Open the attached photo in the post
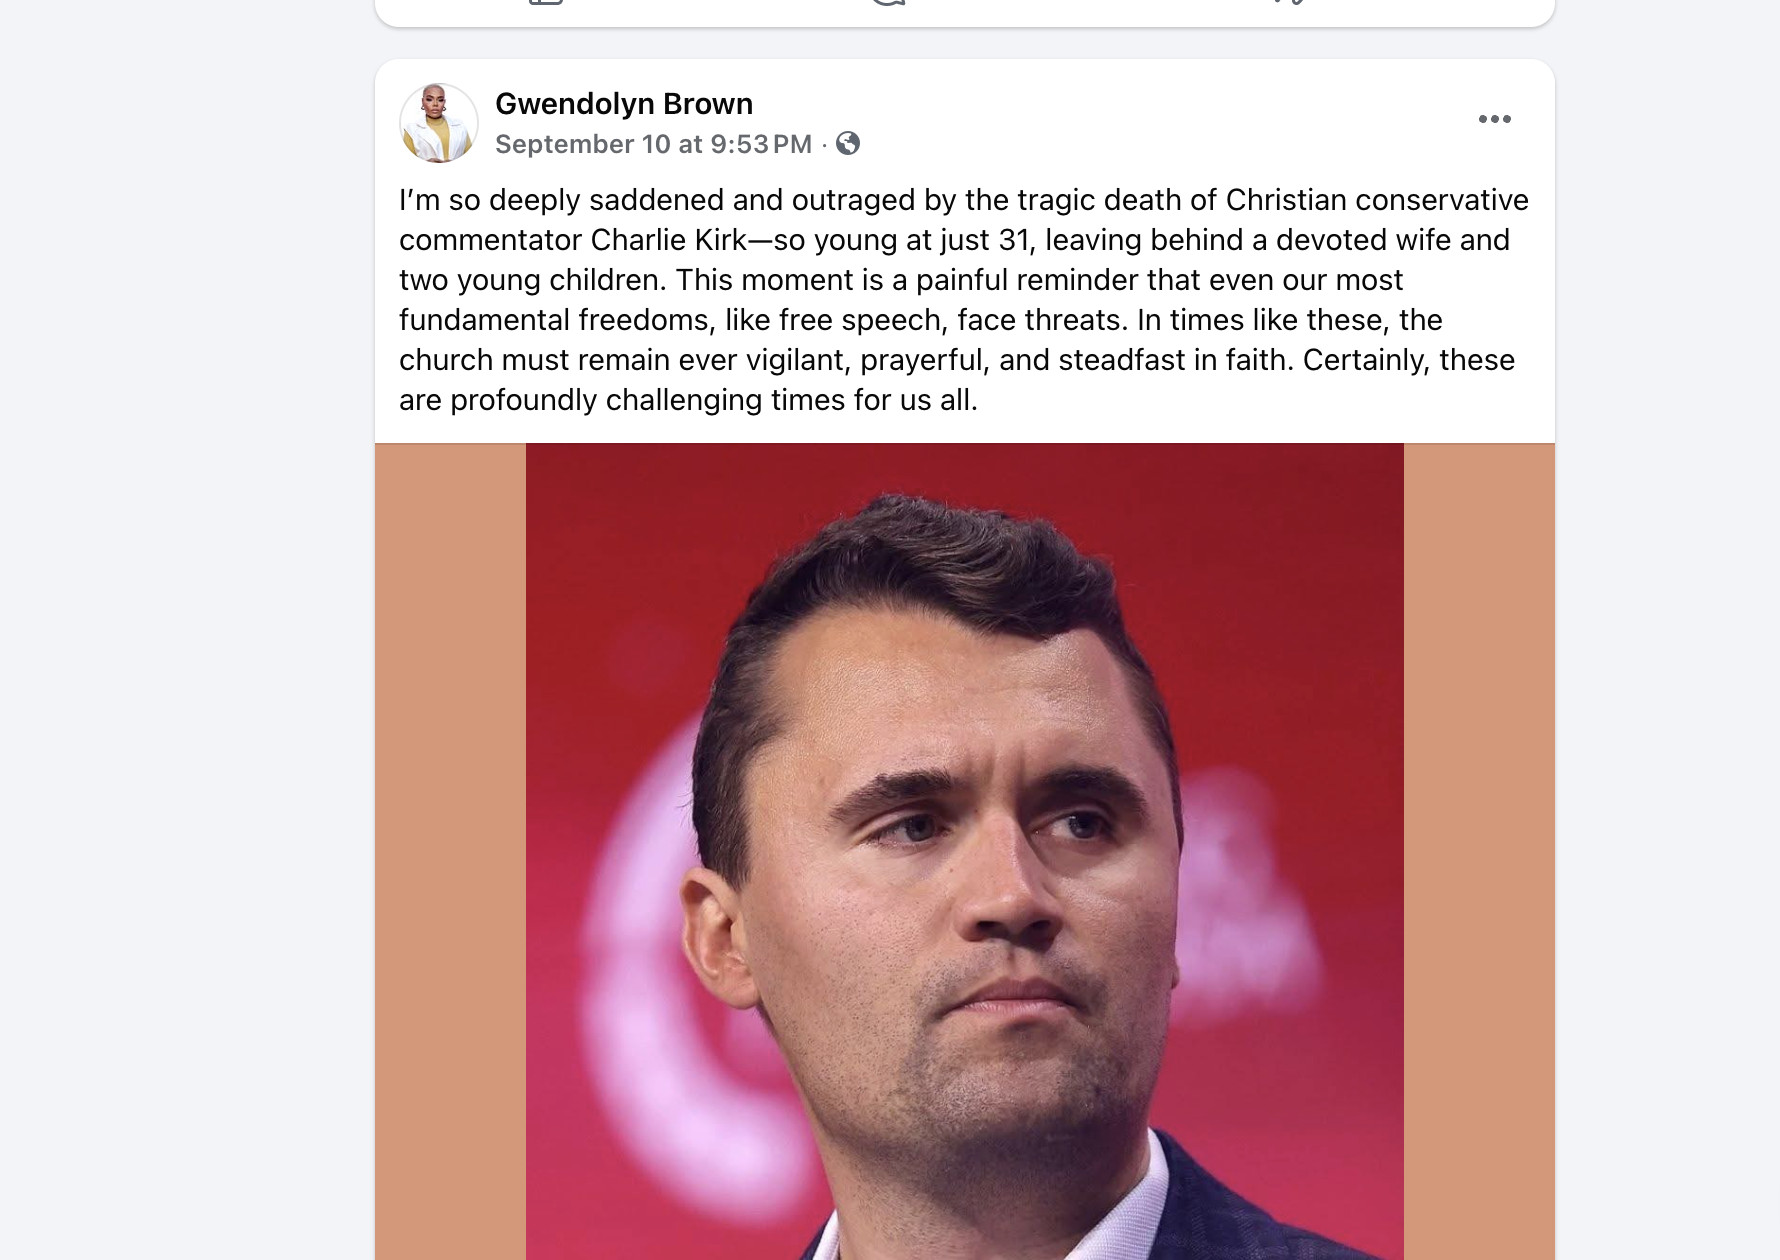This screenshot has height=1260, width=1780. tap(964, 850)
